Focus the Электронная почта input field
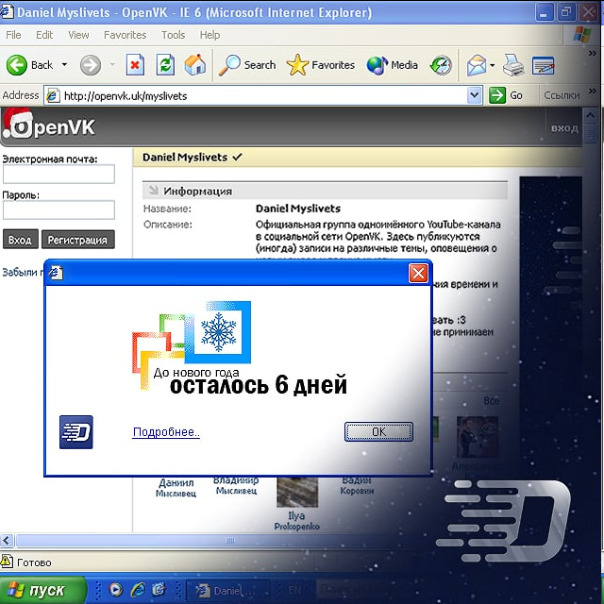Viewport: 604px width, 604px height. pos(59,174)
